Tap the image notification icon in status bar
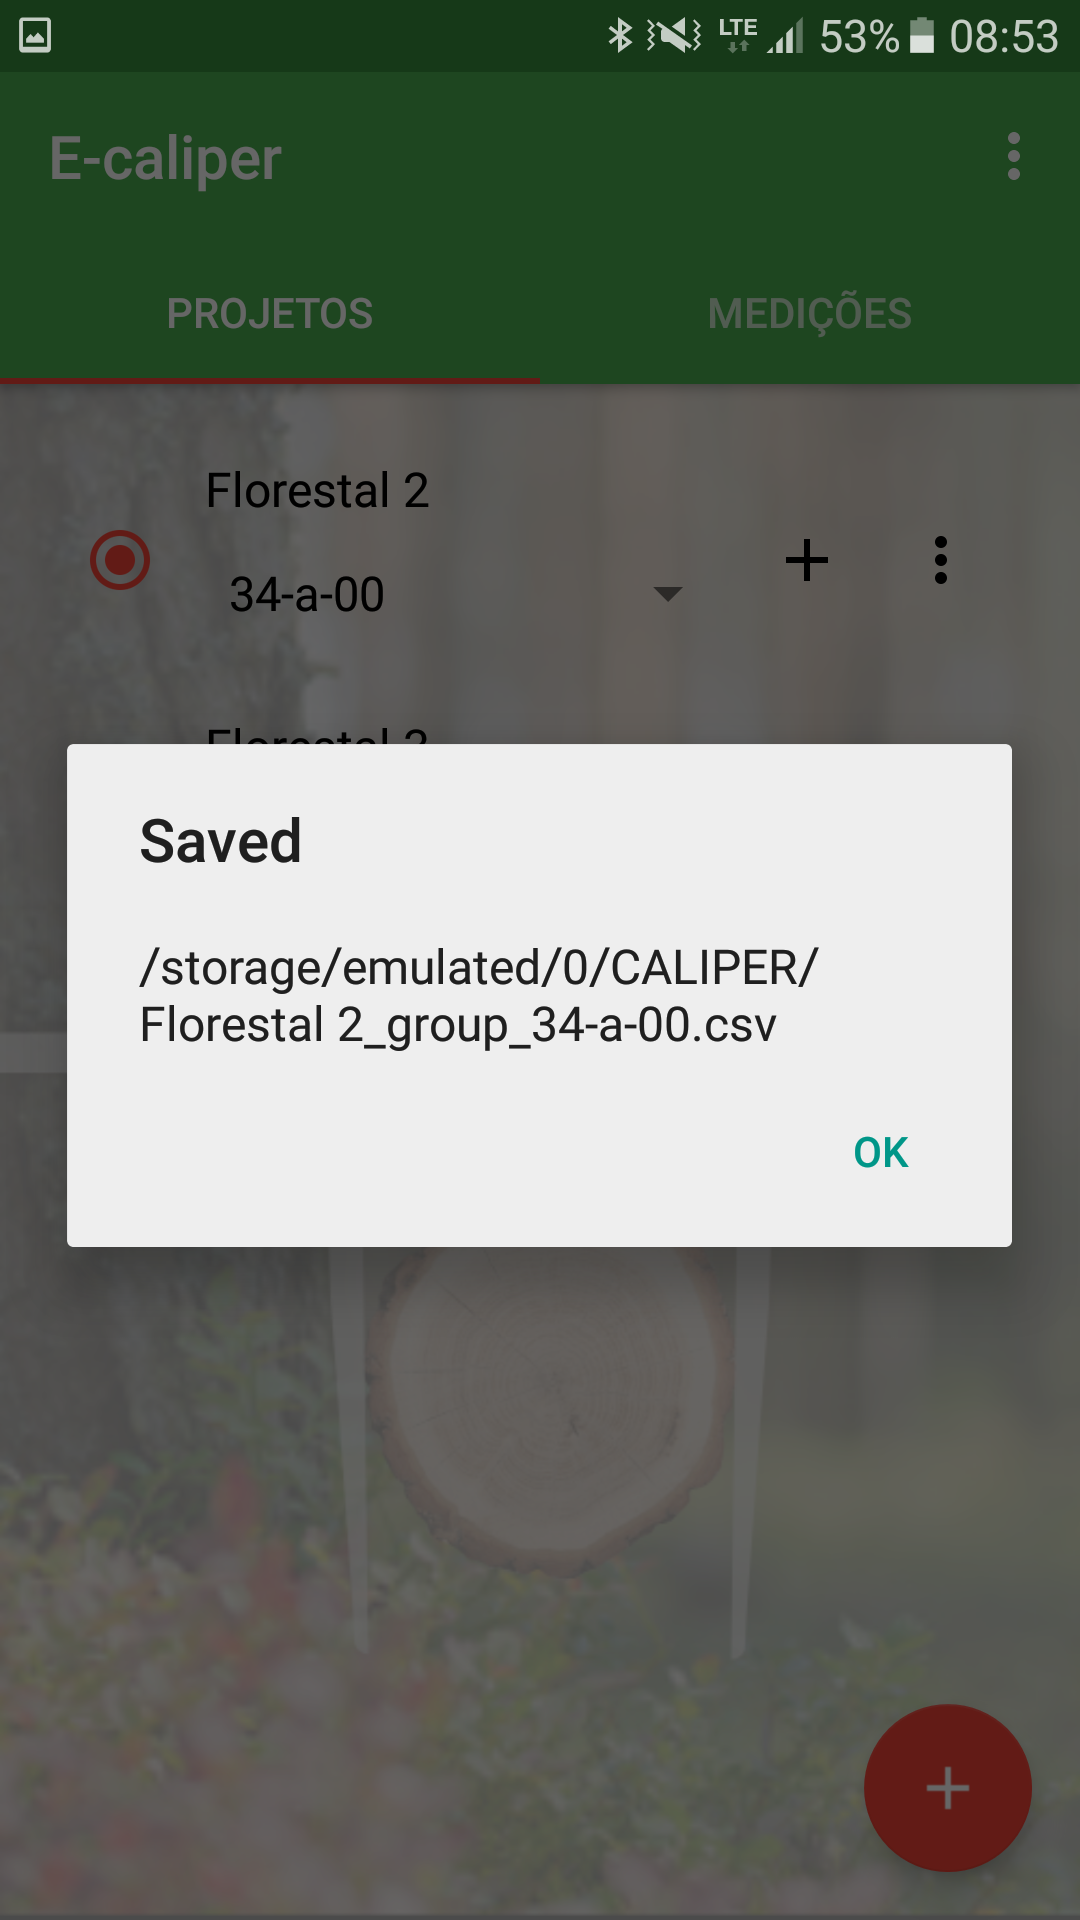 [35, 36]
